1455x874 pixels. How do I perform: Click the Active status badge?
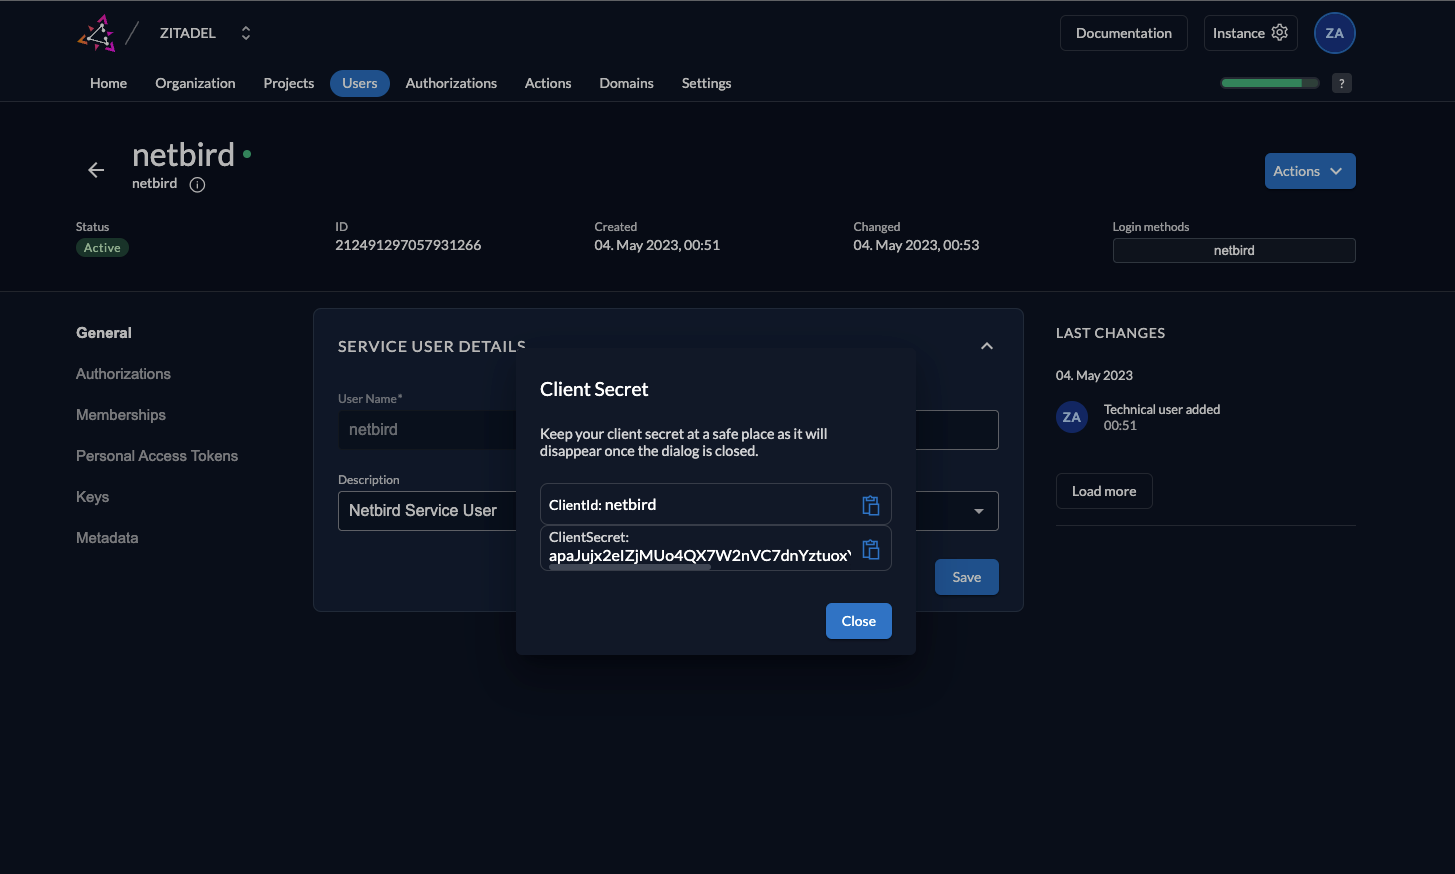(102, 248)
